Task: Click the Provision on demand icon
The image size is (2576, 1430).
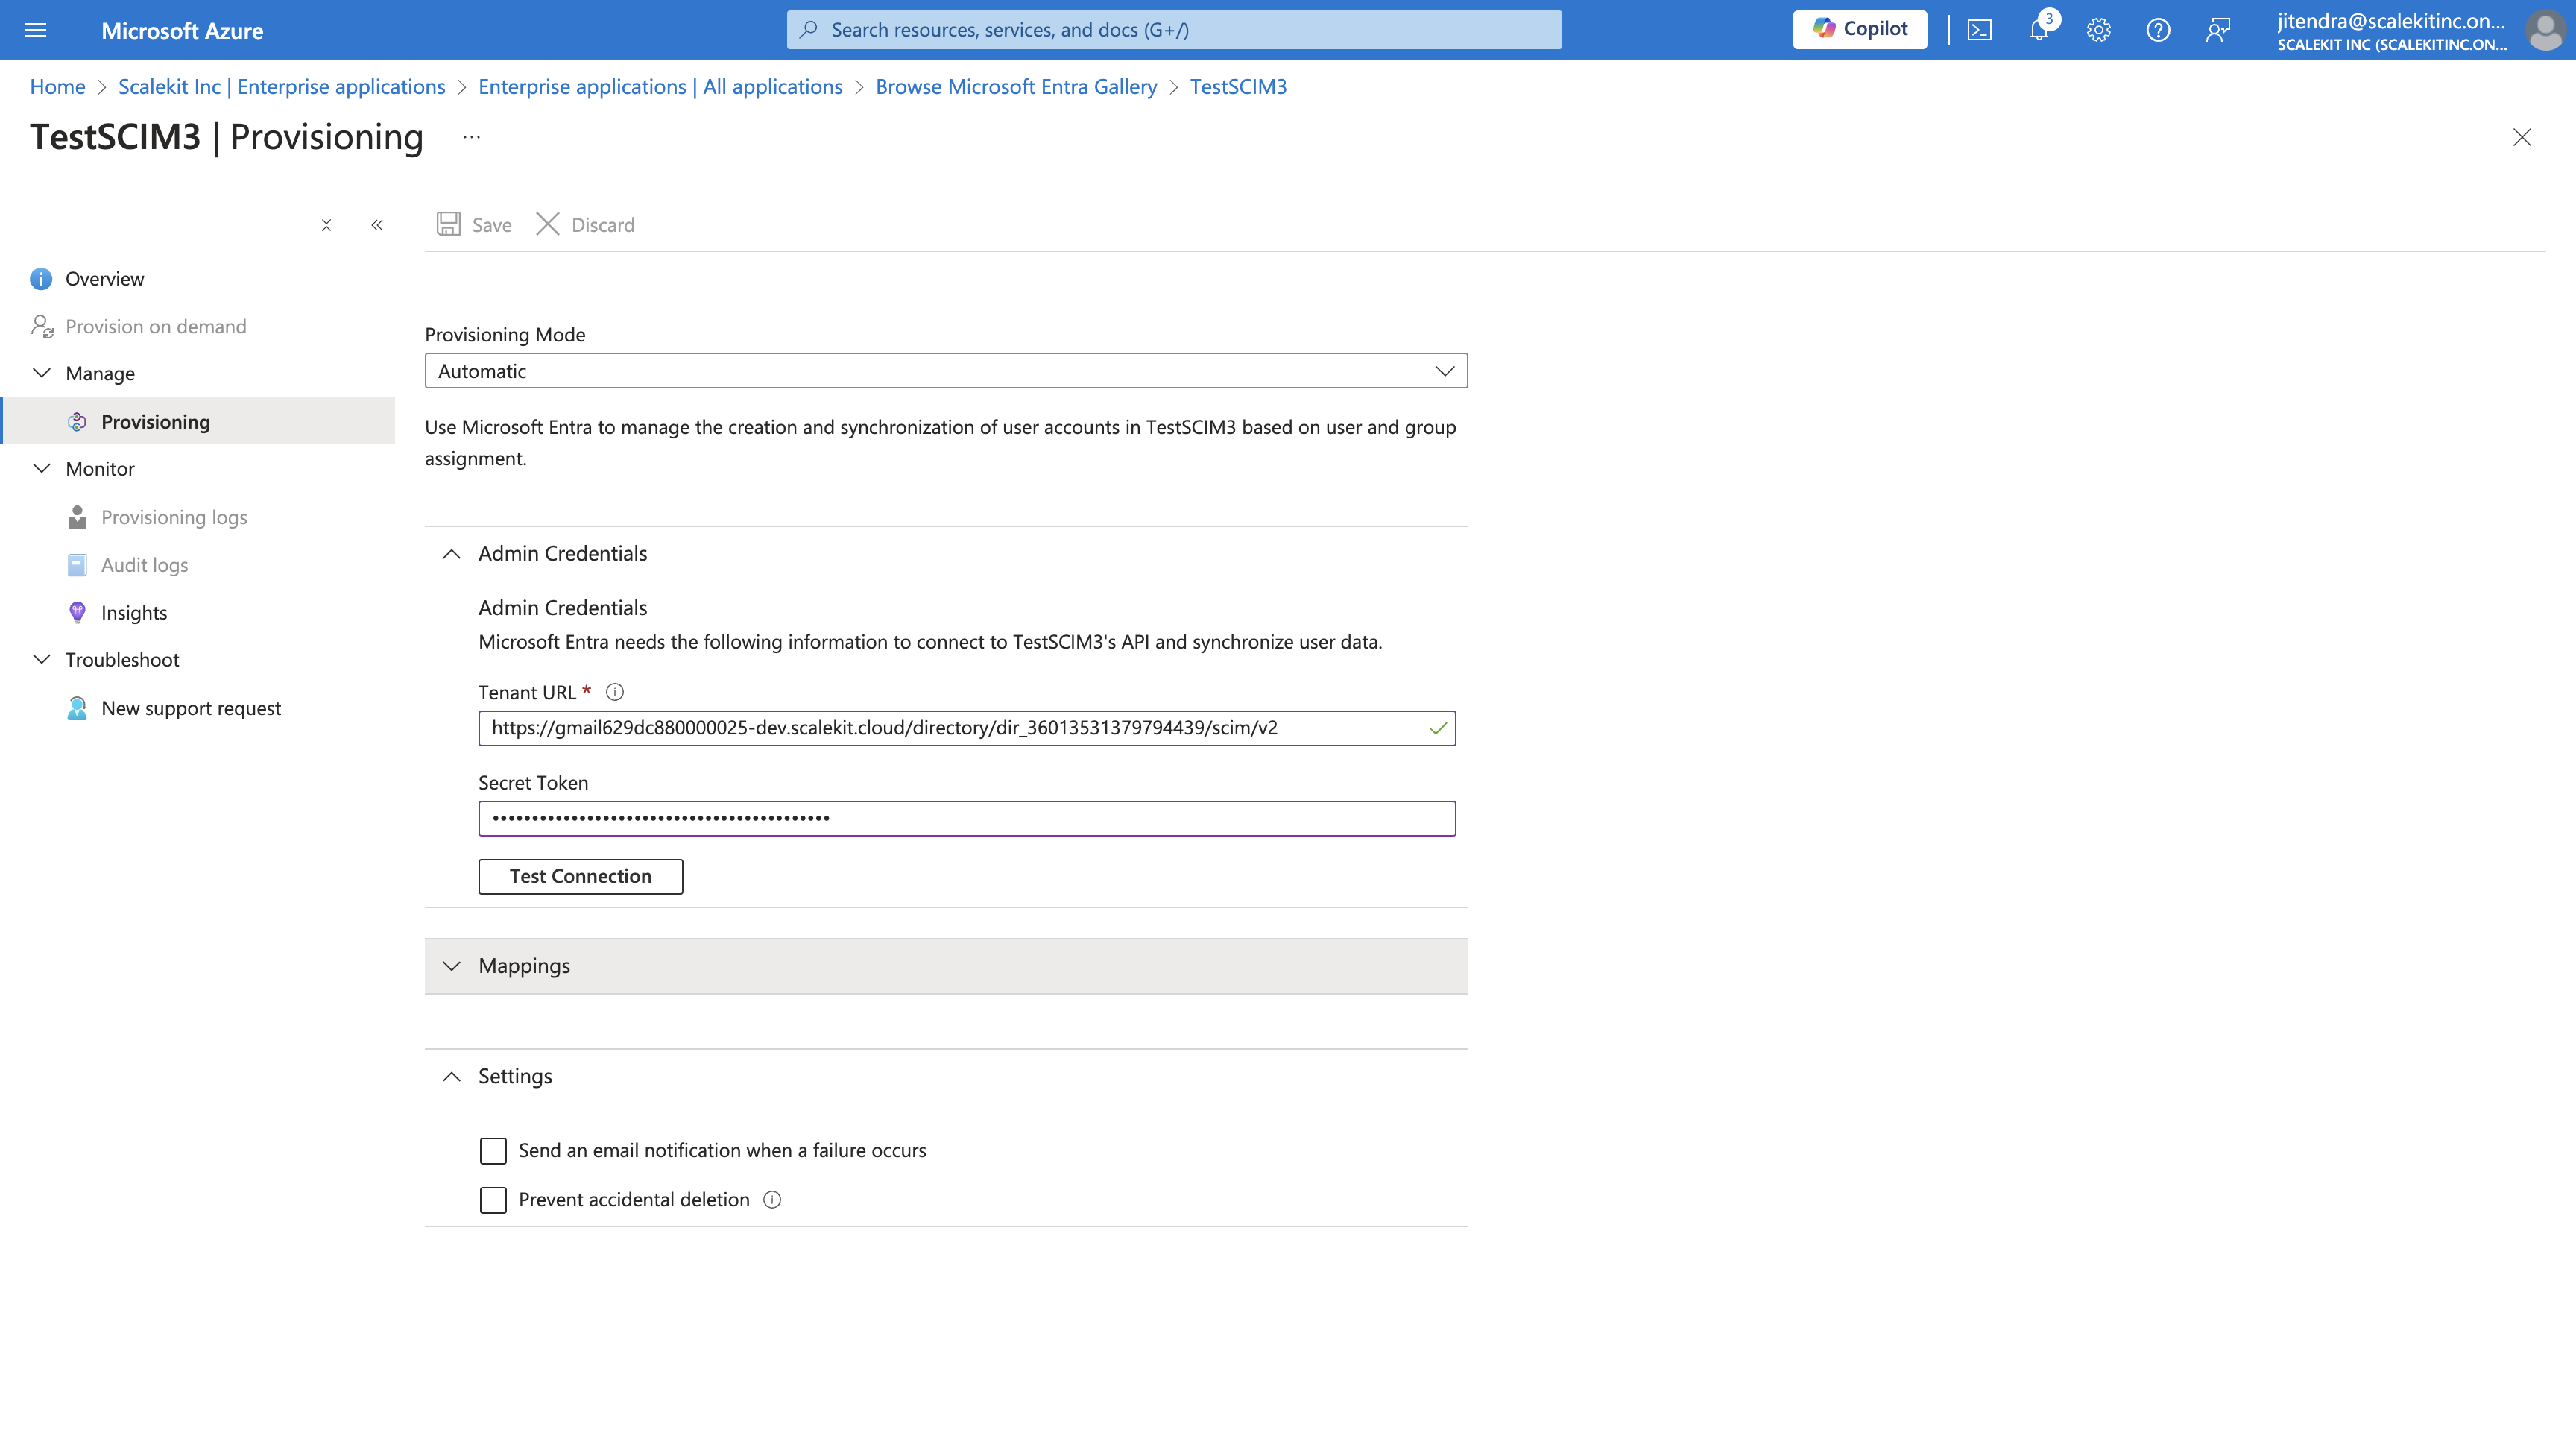Action: [42, 326]
